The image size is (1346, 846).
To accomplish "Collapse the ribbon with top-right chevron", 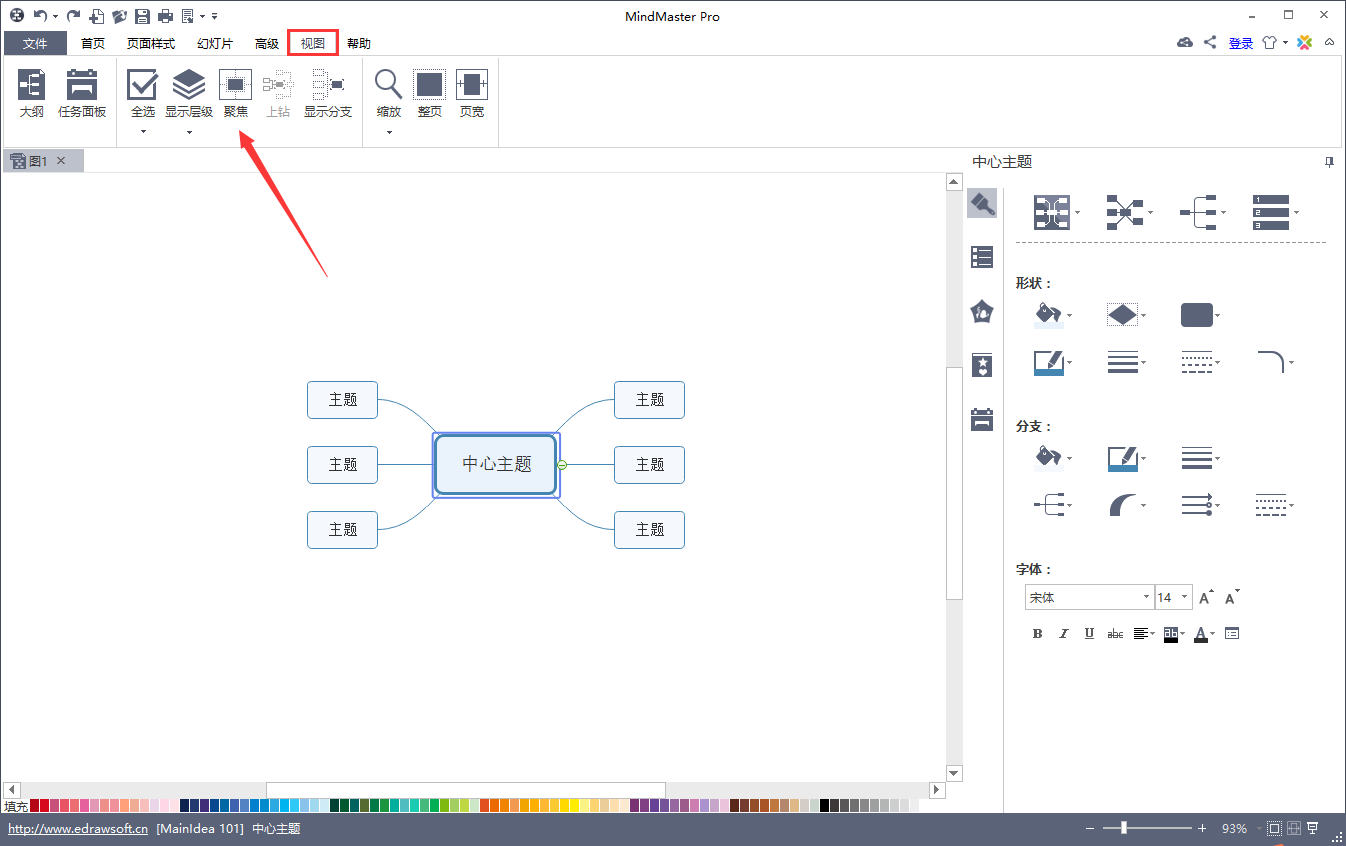I will (1329, 43).
